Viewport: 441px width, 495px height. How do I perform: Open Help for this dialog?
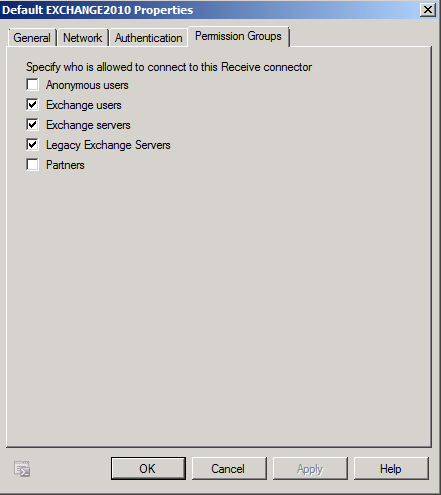click(391, 468)
